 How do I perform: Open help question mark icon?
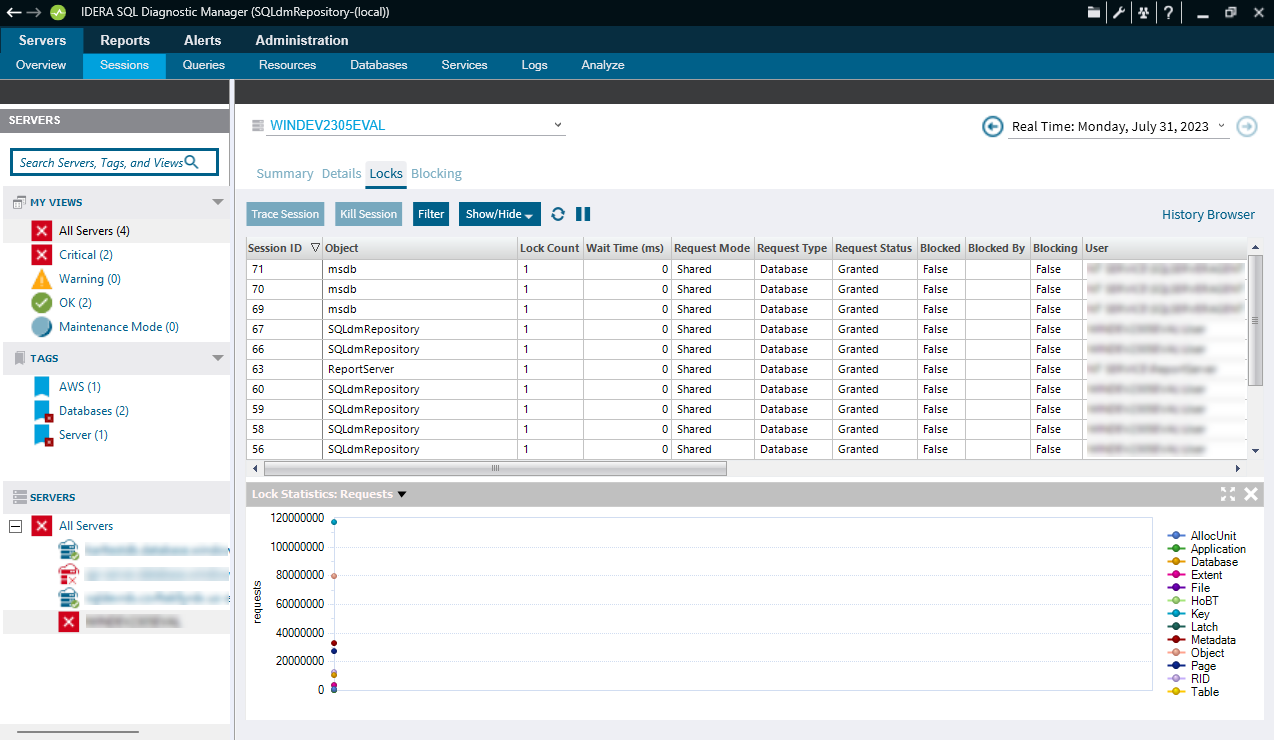click(x=1167, y=13)
